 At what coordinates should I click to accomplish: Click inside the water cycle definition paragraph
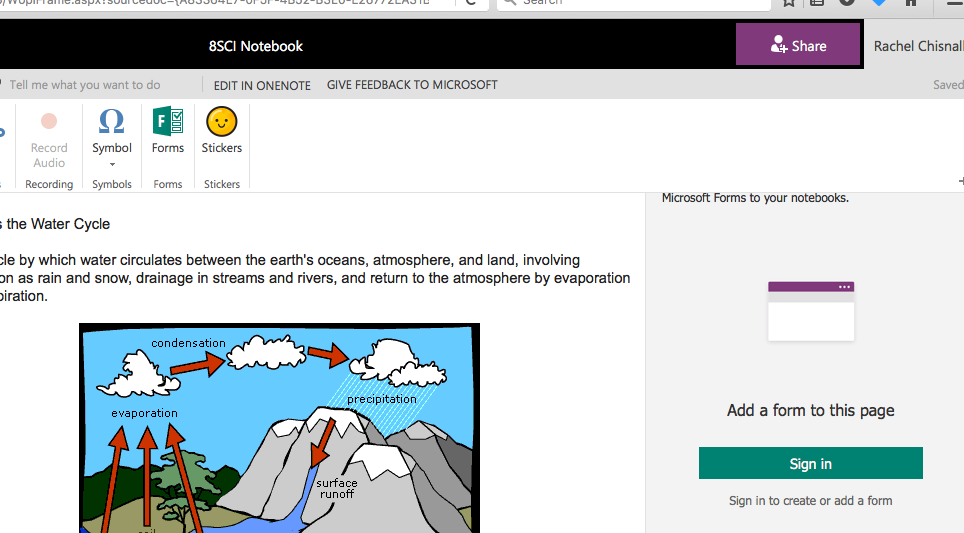pyautogui.click(x=300, y=278)
